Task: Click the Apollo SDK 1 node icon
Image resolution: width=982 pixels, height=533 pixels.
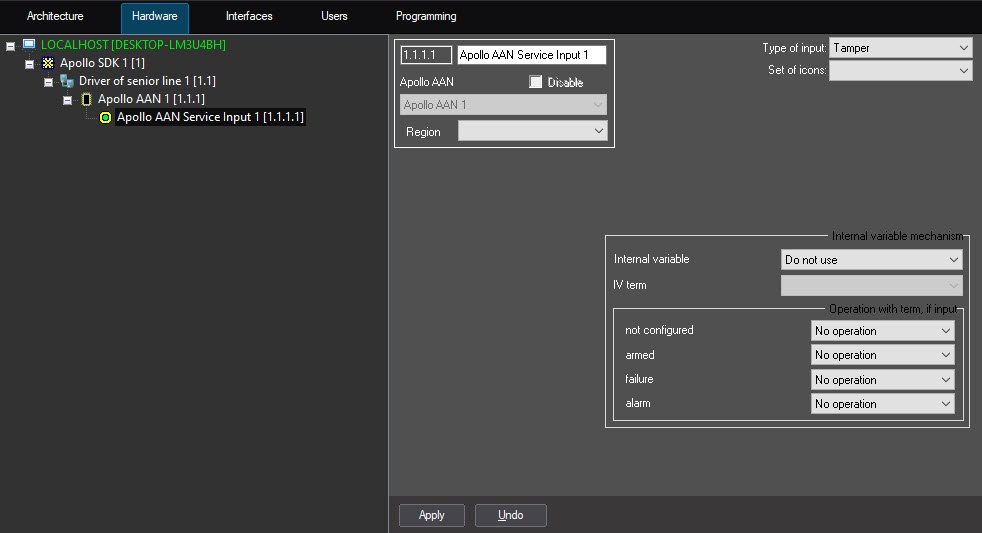Action: [x=47, y=63]
